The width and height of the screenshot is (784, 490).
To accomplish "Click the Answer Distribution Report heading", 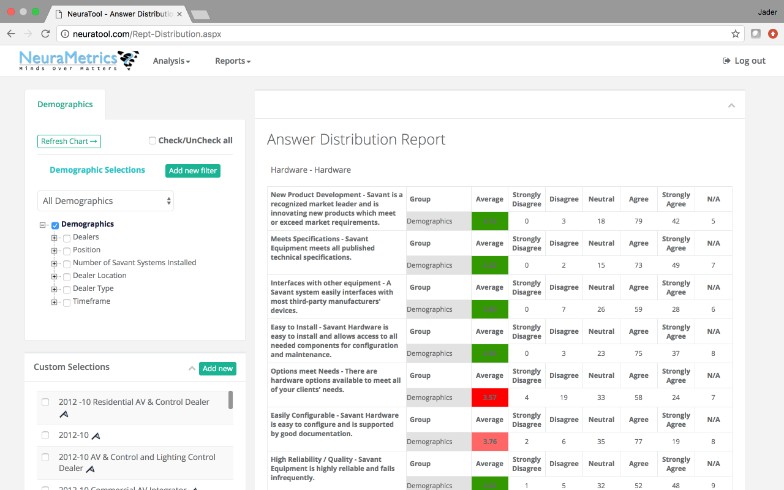I will (x=356, y=140).
